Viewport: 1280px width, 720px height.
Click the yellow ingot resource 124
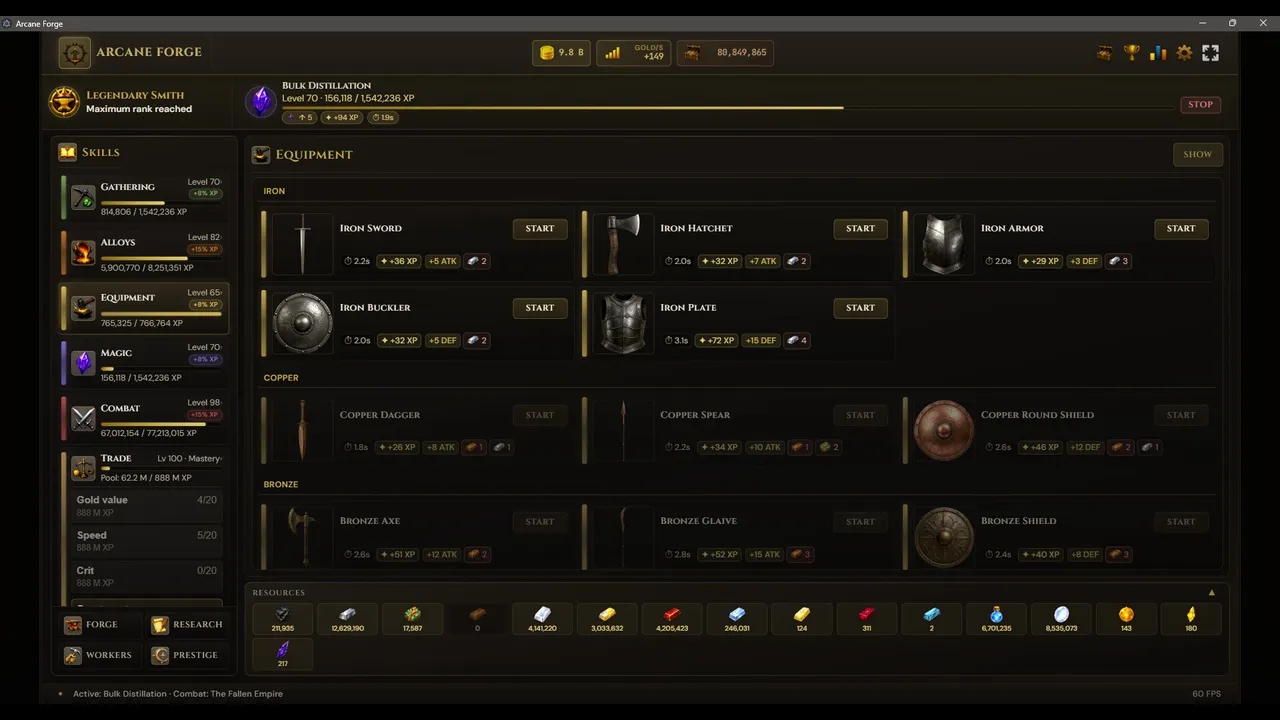click(x=802, y=619)
